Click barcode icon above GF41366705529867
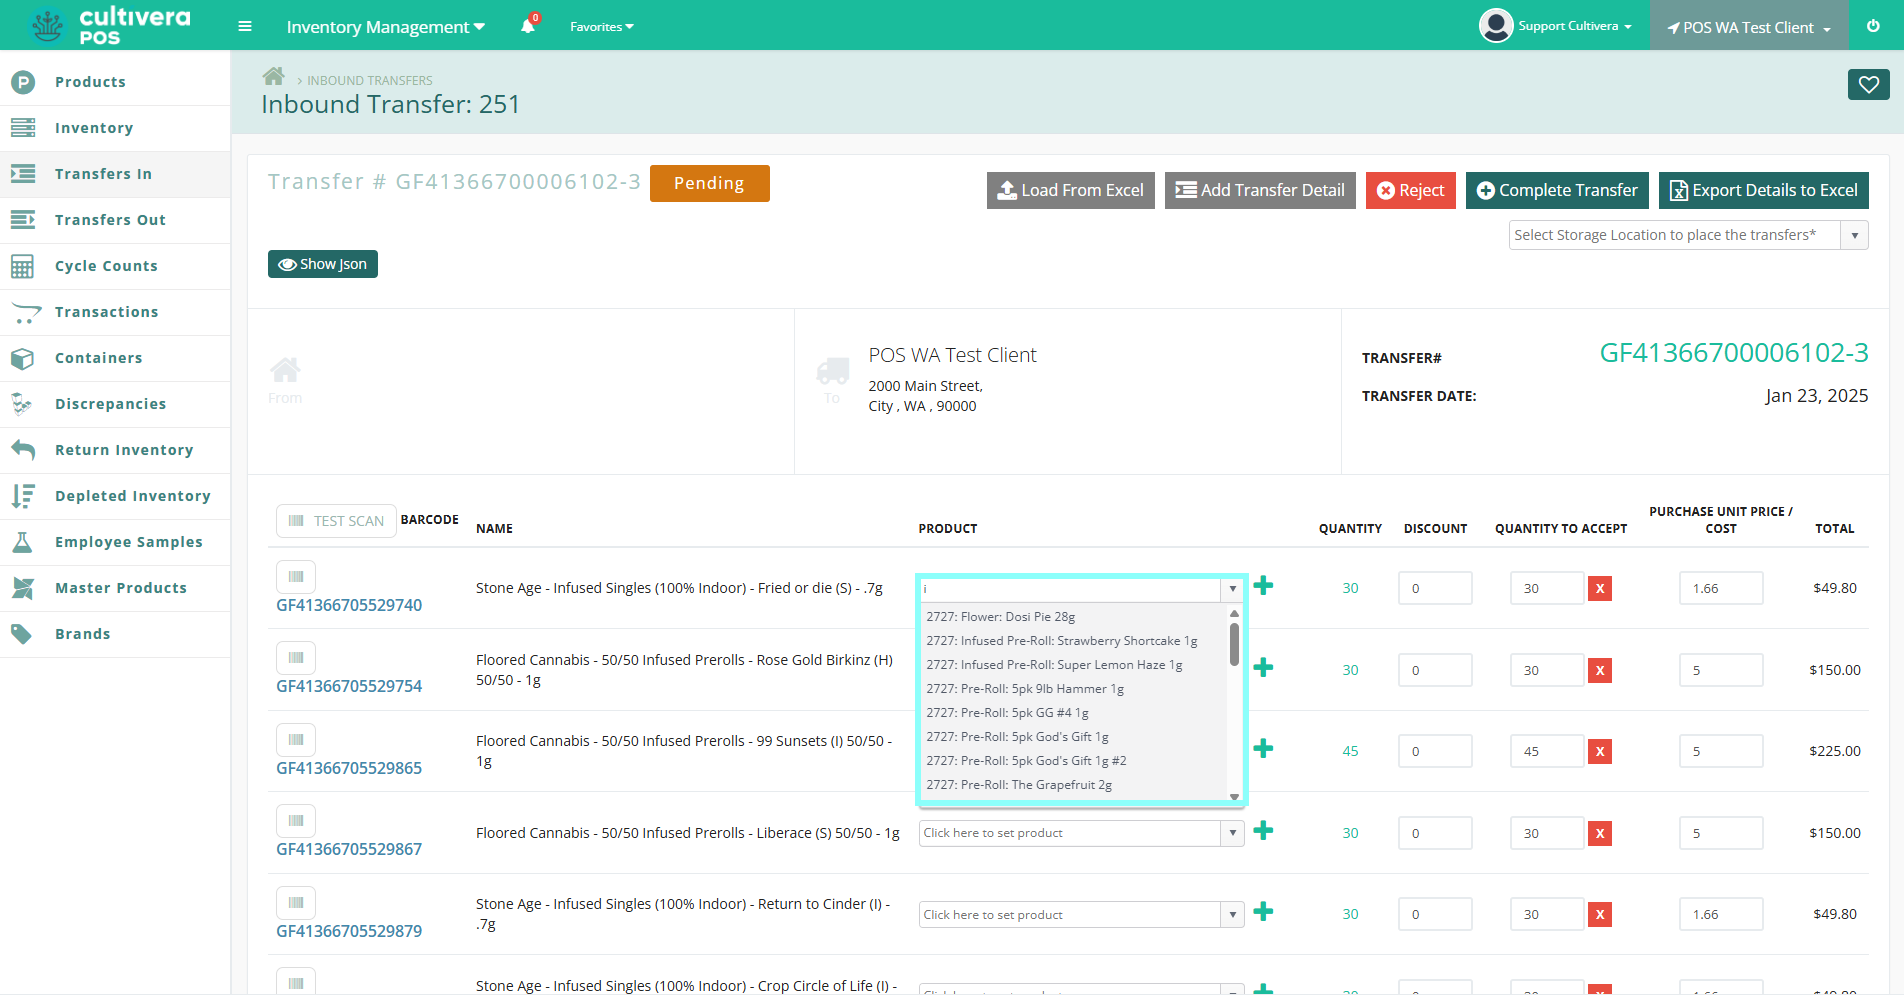This screenshot has height=996, width=1904. [x=296, y=821]
